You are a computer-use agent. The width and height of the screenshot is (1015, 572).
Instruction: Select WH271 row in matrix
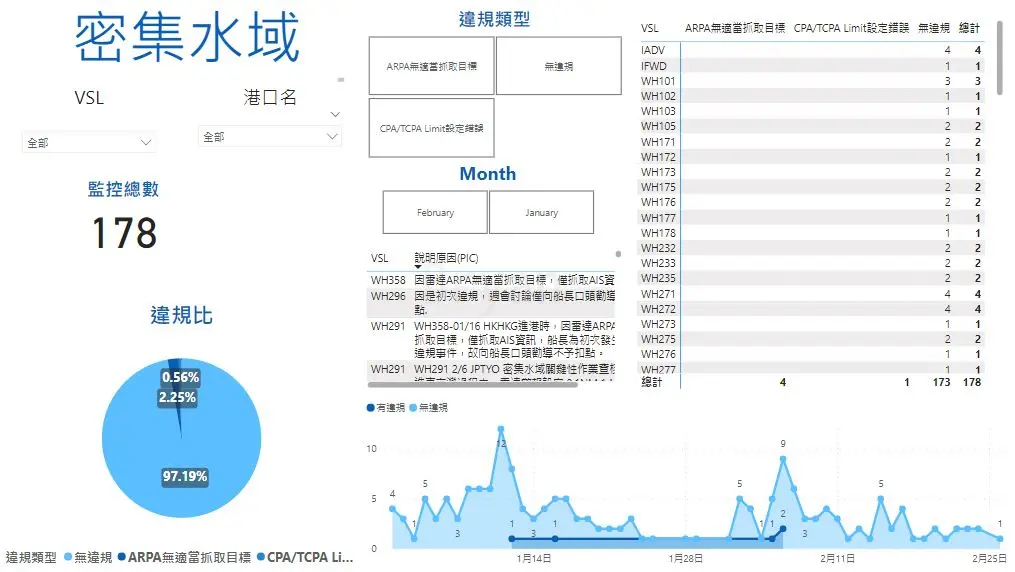(812, 294)
